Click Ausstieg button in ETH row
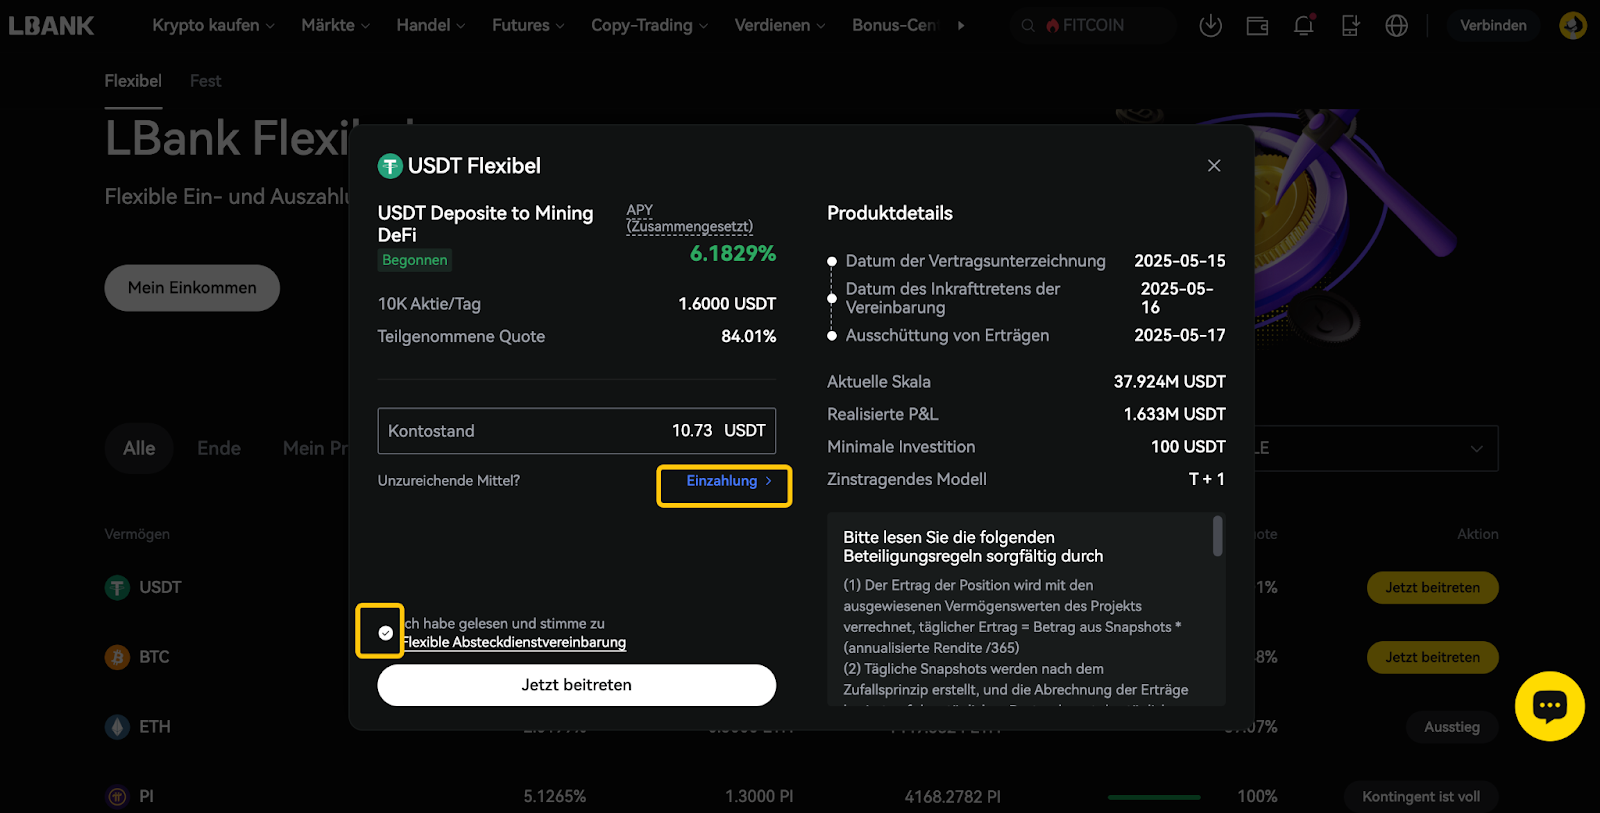1600x813 pixels. click(x=1452, y=727)
